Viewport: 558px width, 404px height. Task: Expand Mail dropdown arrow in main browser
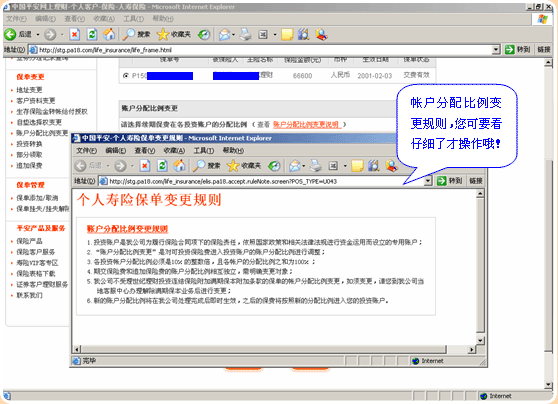tap(233, 35)
